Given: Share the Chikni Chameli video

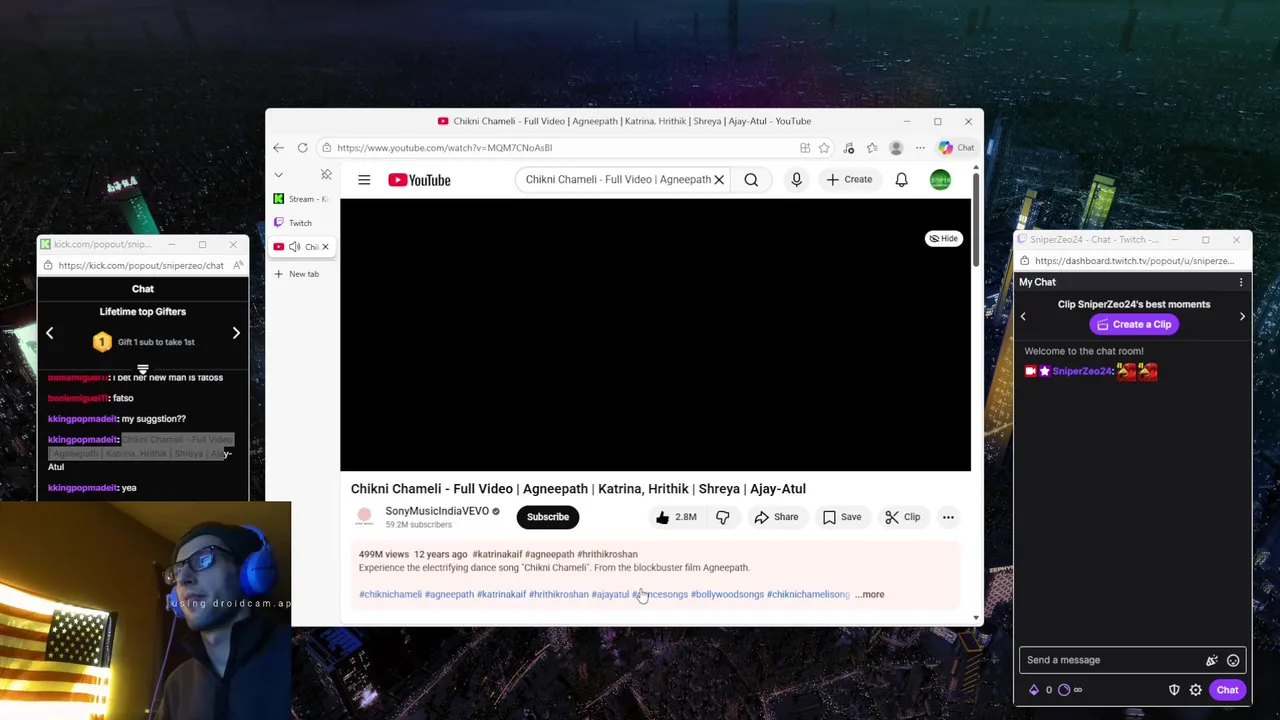Looking at the screenshot, I should pos(776,517).
